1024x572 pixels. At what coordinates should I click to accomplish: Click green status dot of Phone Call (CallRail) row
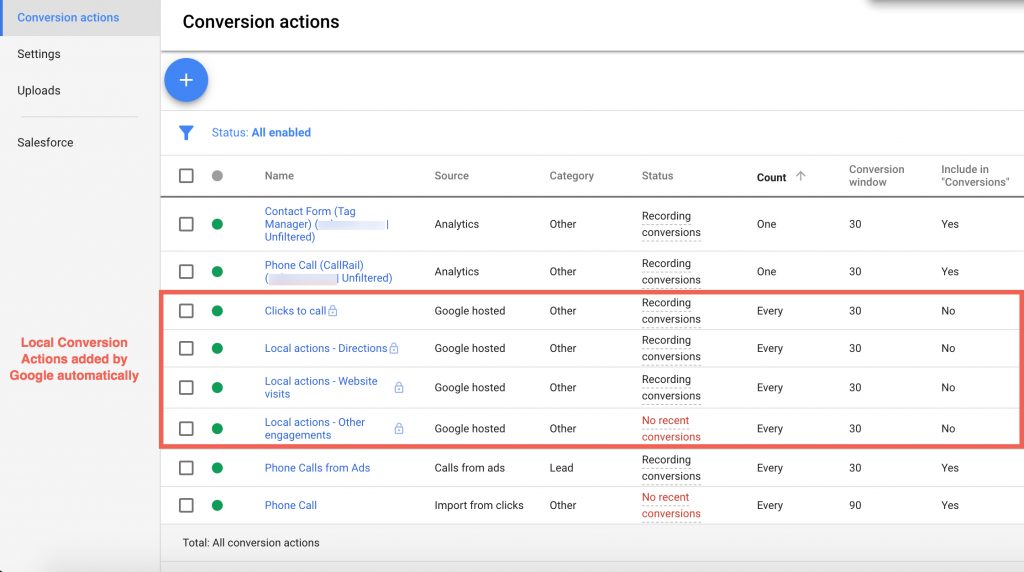pyautogui.click(x=217, y=272)
